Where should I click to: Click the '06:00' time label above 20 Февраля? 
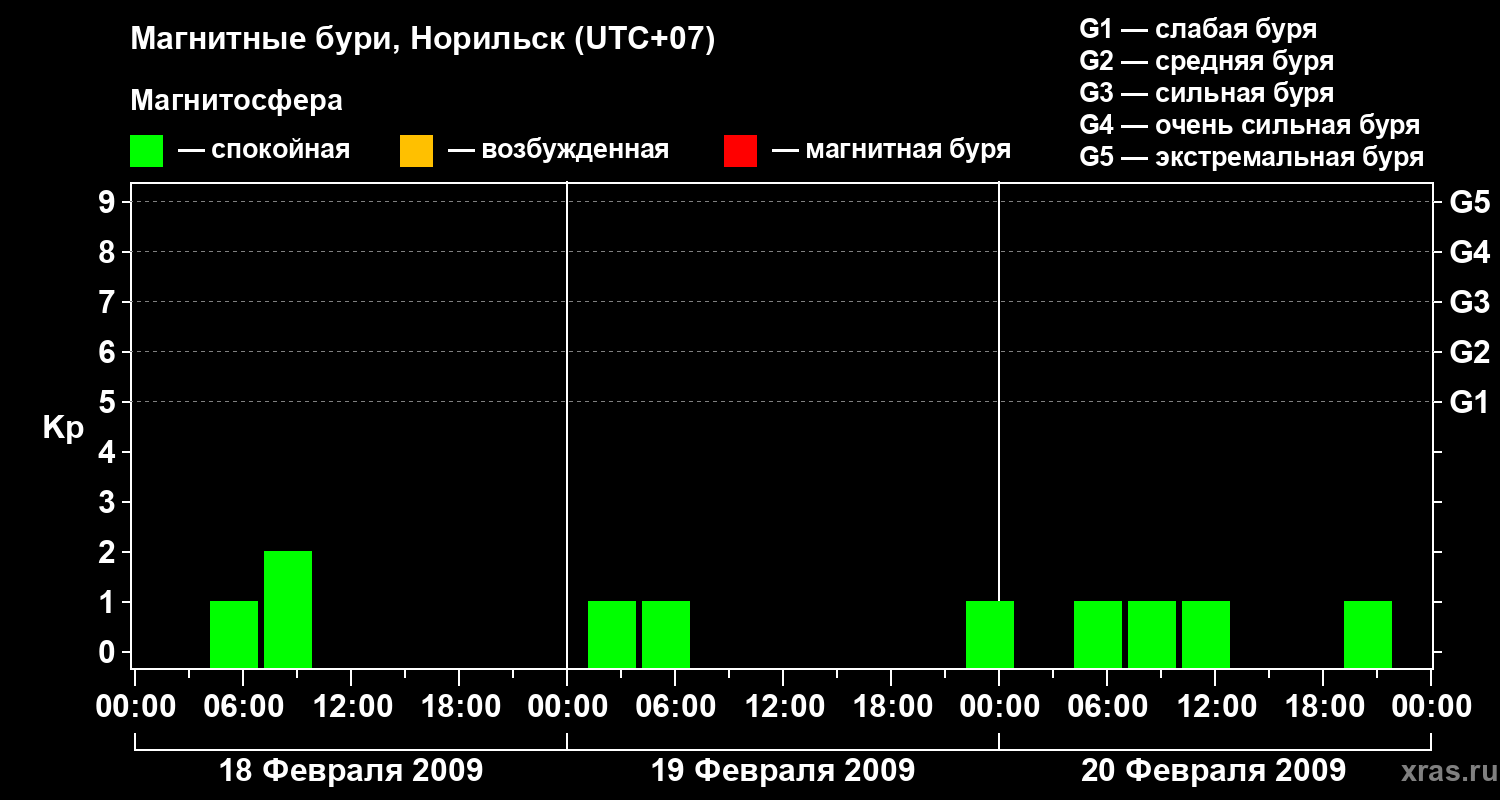click(1107, 707)
